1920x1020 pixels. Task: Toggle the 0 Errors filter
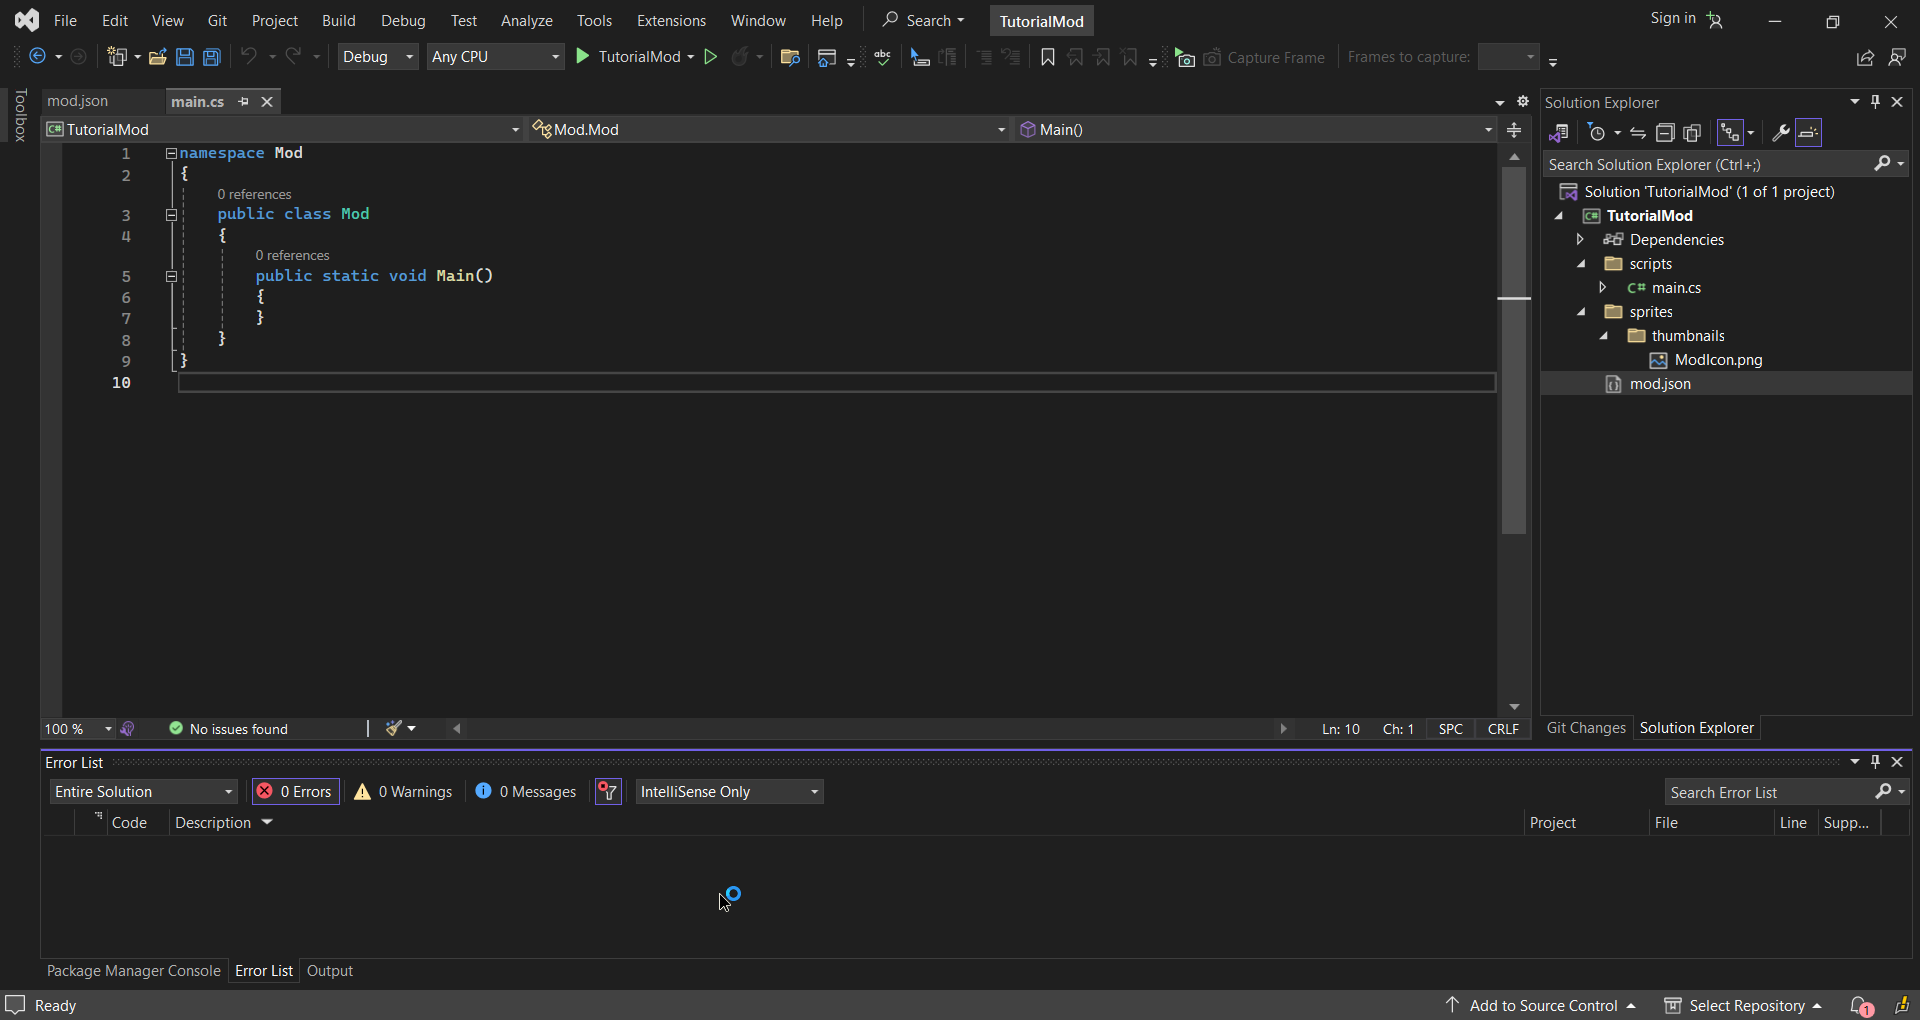[296, 792]
